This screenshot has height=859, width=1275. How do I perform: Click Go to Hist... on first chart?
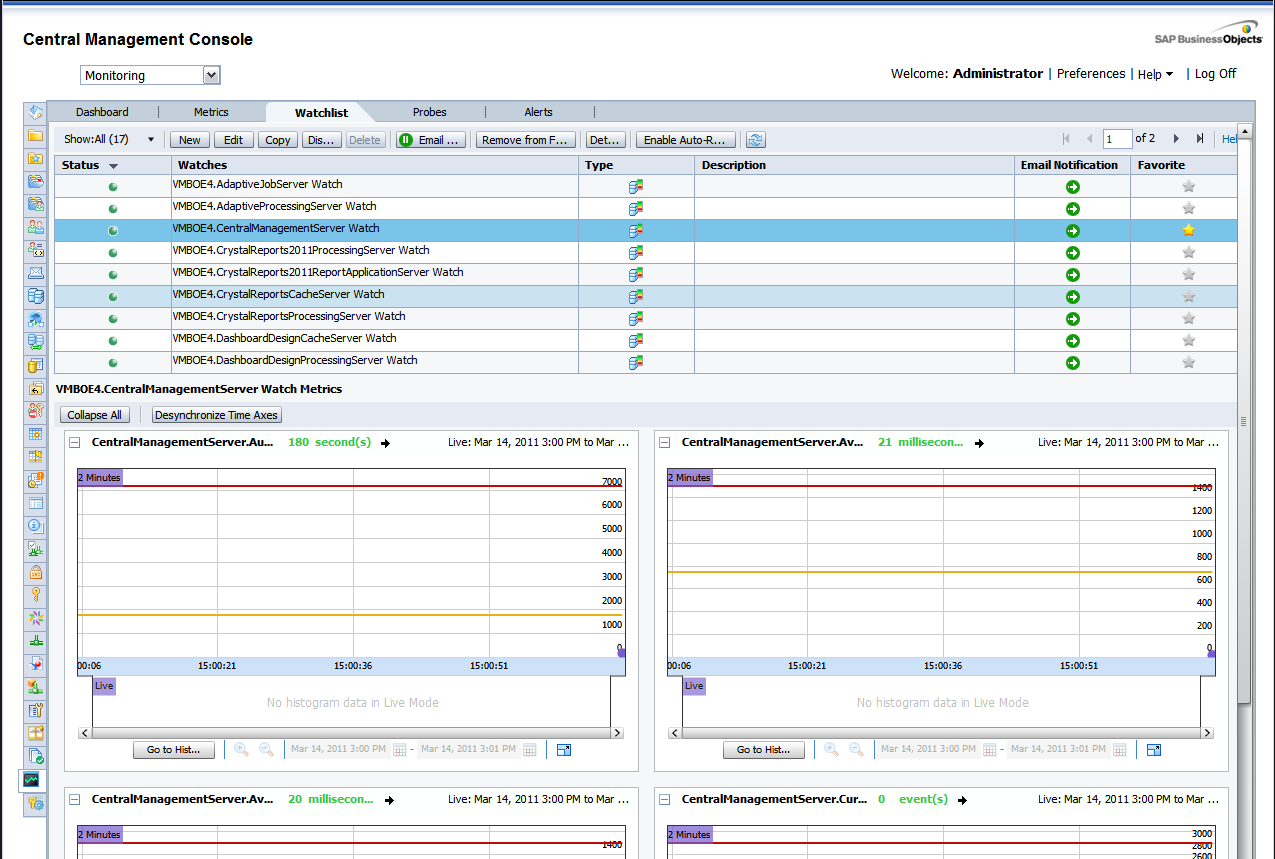174,749
